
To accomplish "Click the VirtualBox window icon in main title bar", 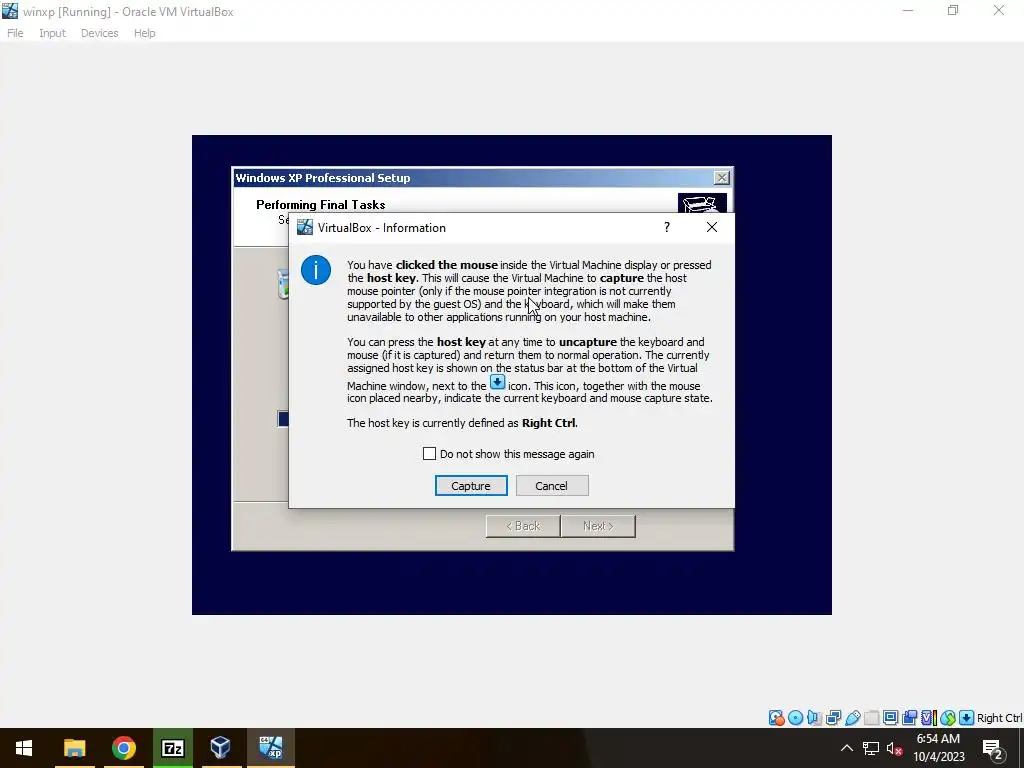I will [x=10, y=10].
